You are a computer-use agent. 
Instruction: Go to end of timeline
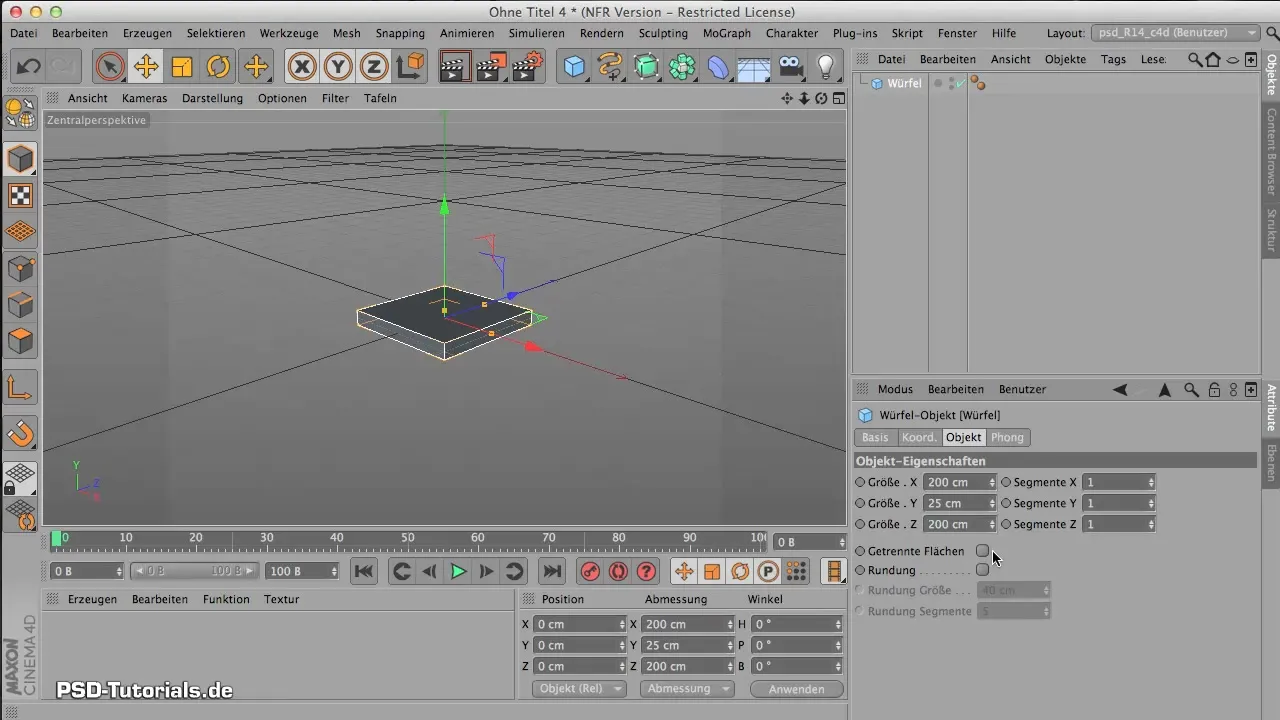[x=551, y=571]
